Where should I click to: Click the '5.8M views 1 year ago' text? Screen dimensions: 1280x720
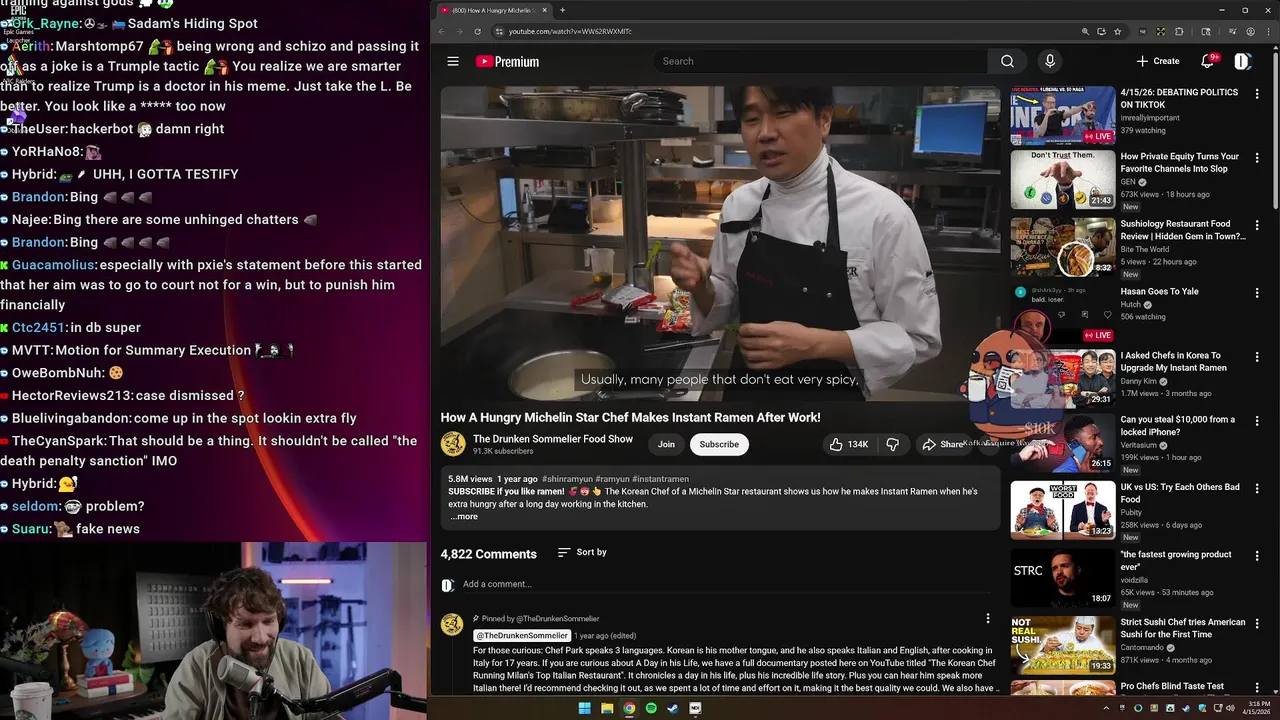[493, 479]
